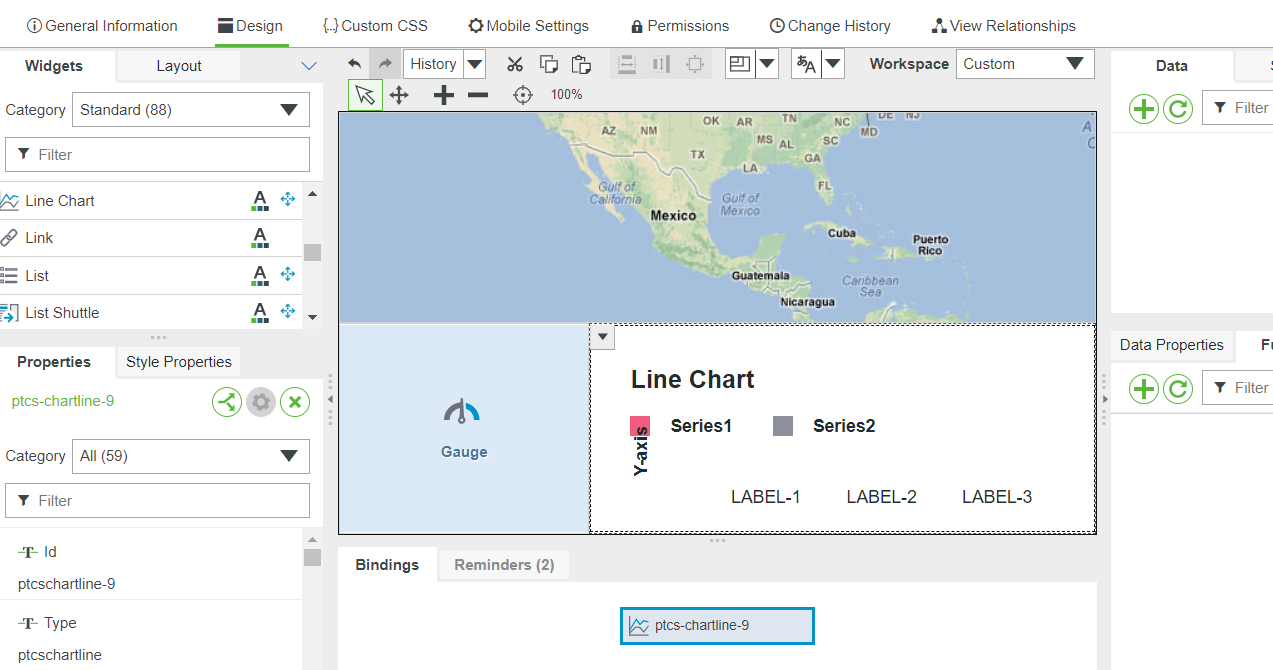Screen dimensions: 1273x670
Task: Open the View Relationships tab
Action: tap(1003, 26)
